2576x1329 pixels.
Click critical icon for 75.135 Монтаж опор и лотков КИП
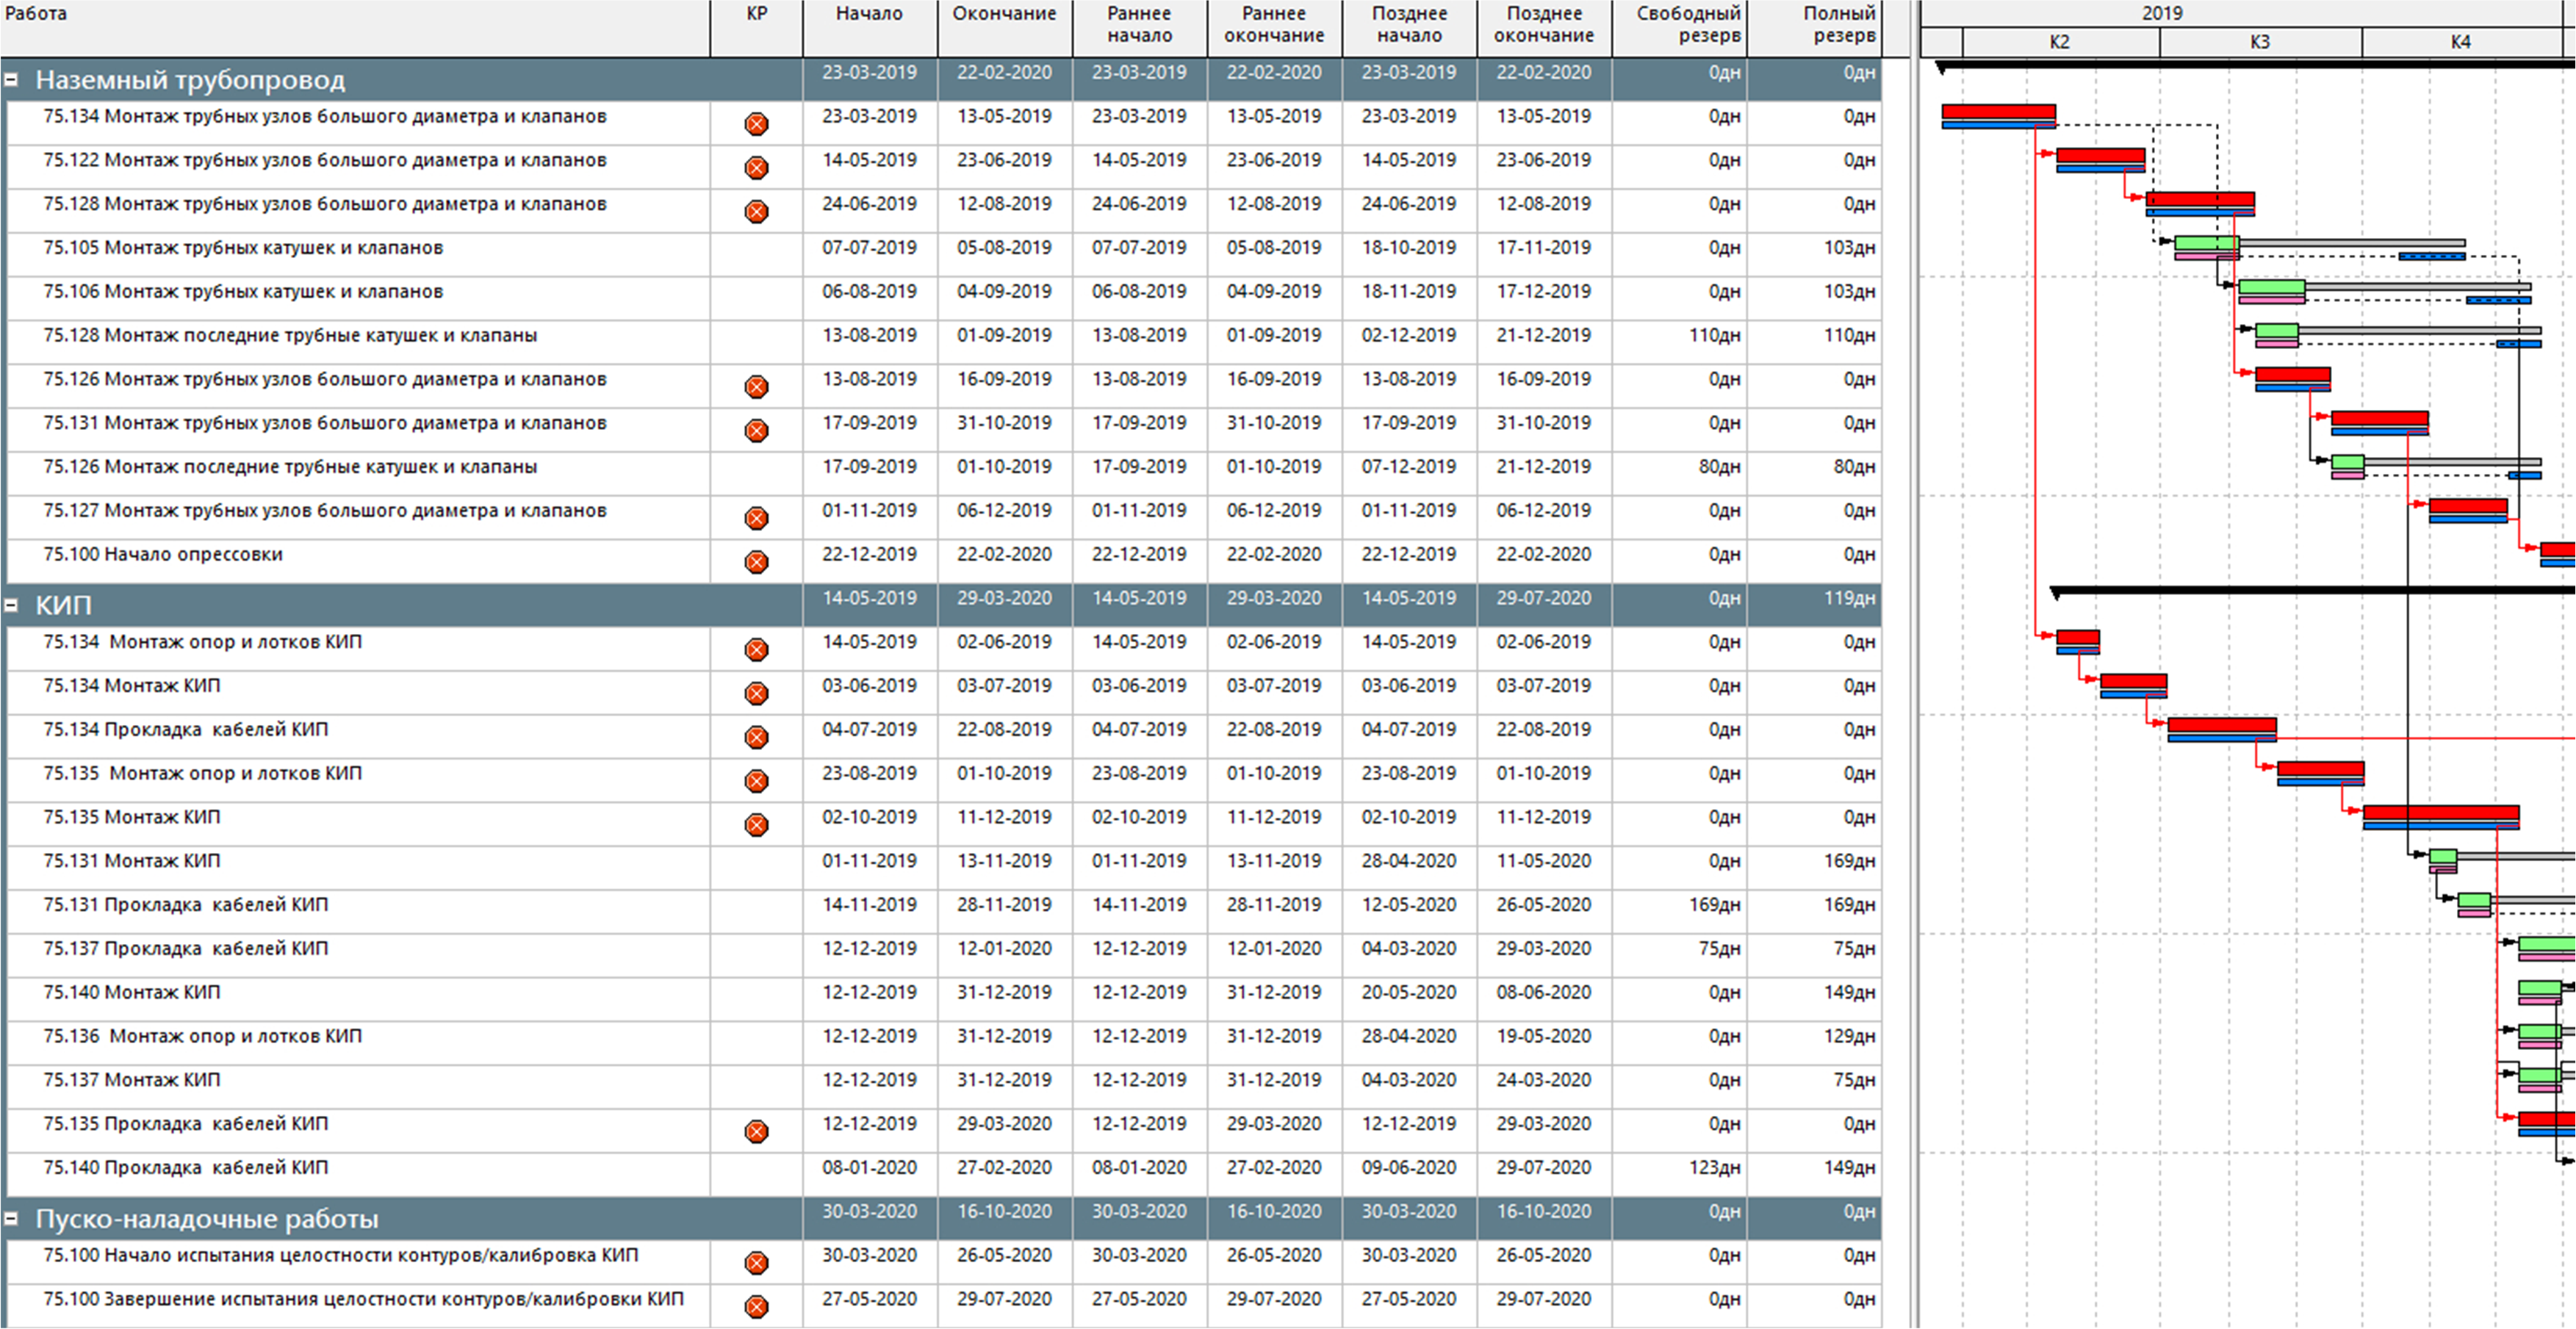[756, 781]
